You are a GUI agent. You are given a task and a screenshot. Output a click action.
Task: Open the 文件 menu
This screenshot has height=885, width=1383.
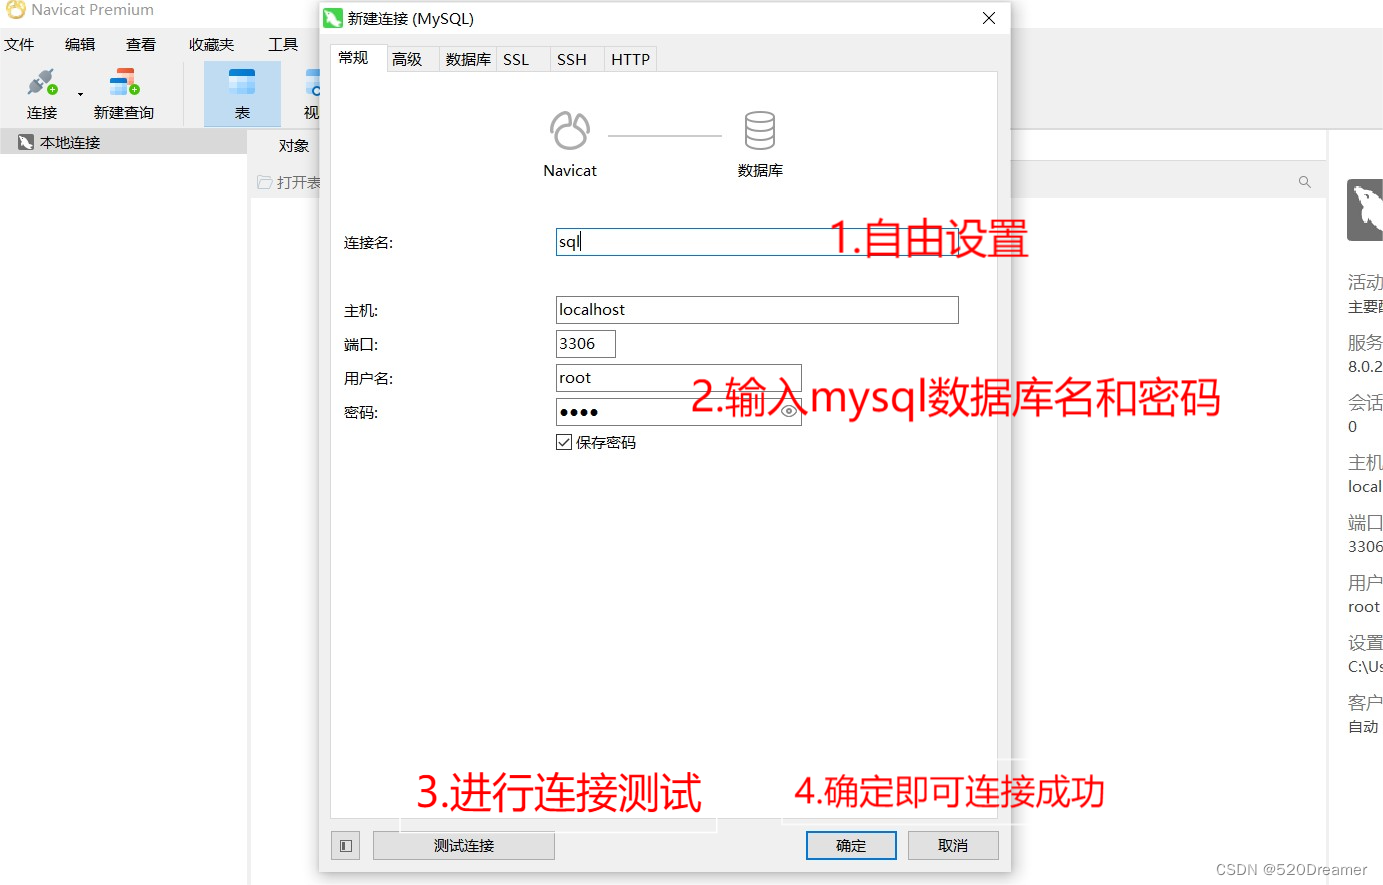[19, 44]
